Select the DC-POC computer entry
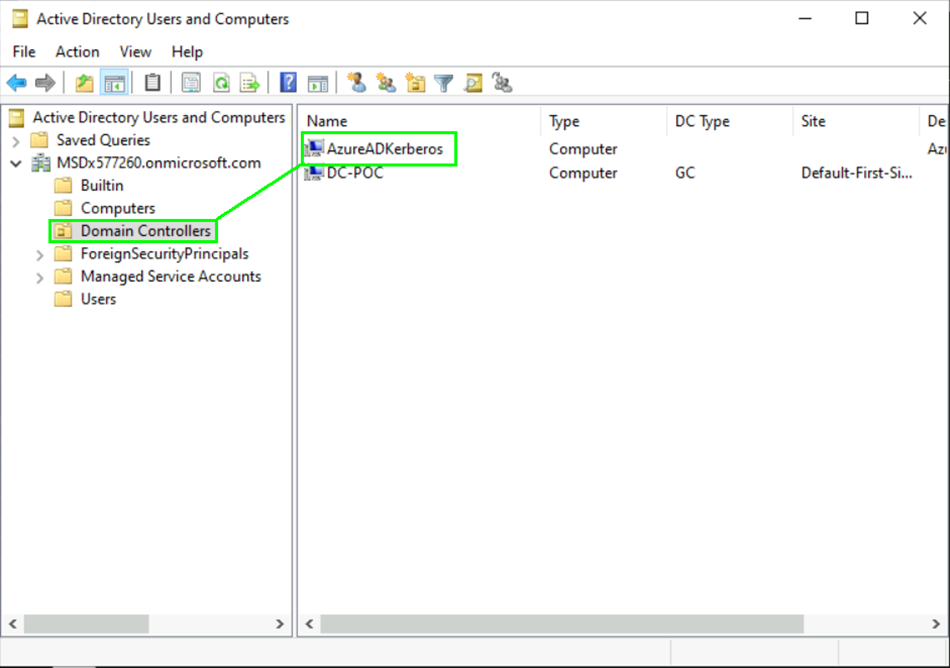Screen dimensions: 950x668 (354, 173)
